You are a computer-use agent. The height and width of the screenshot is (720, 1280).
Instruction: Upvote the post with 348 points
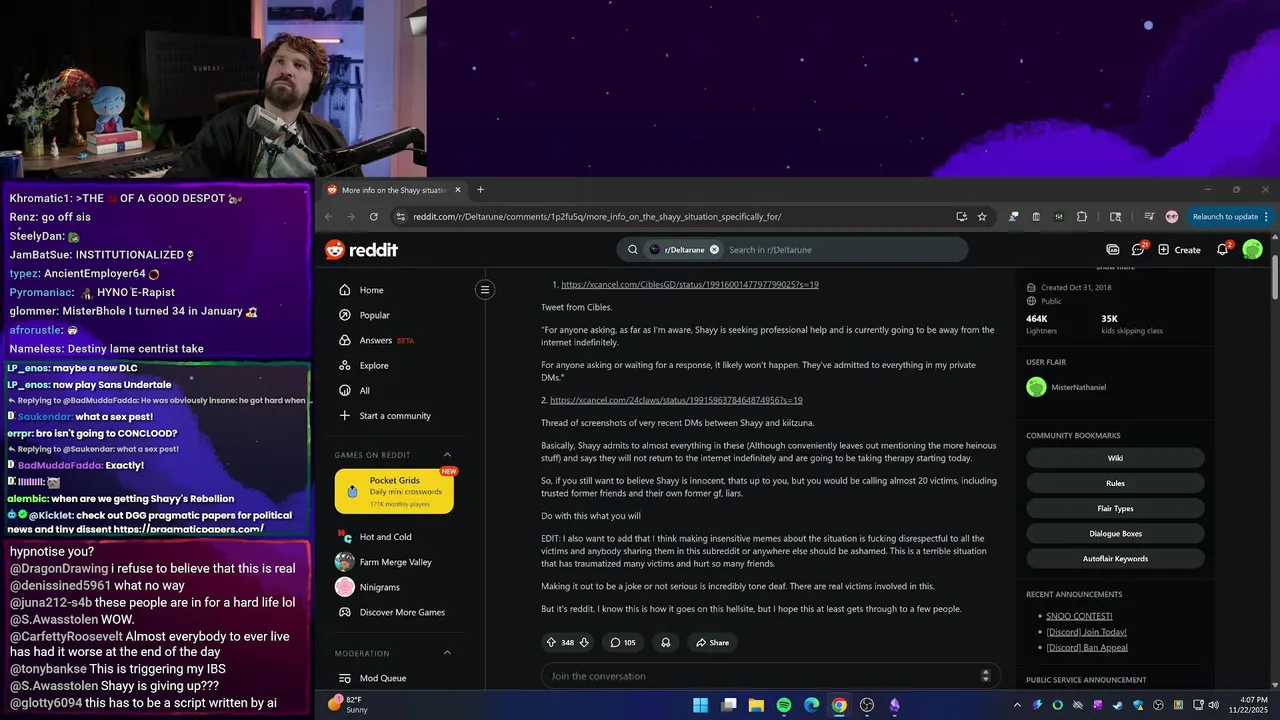[551, 642]
